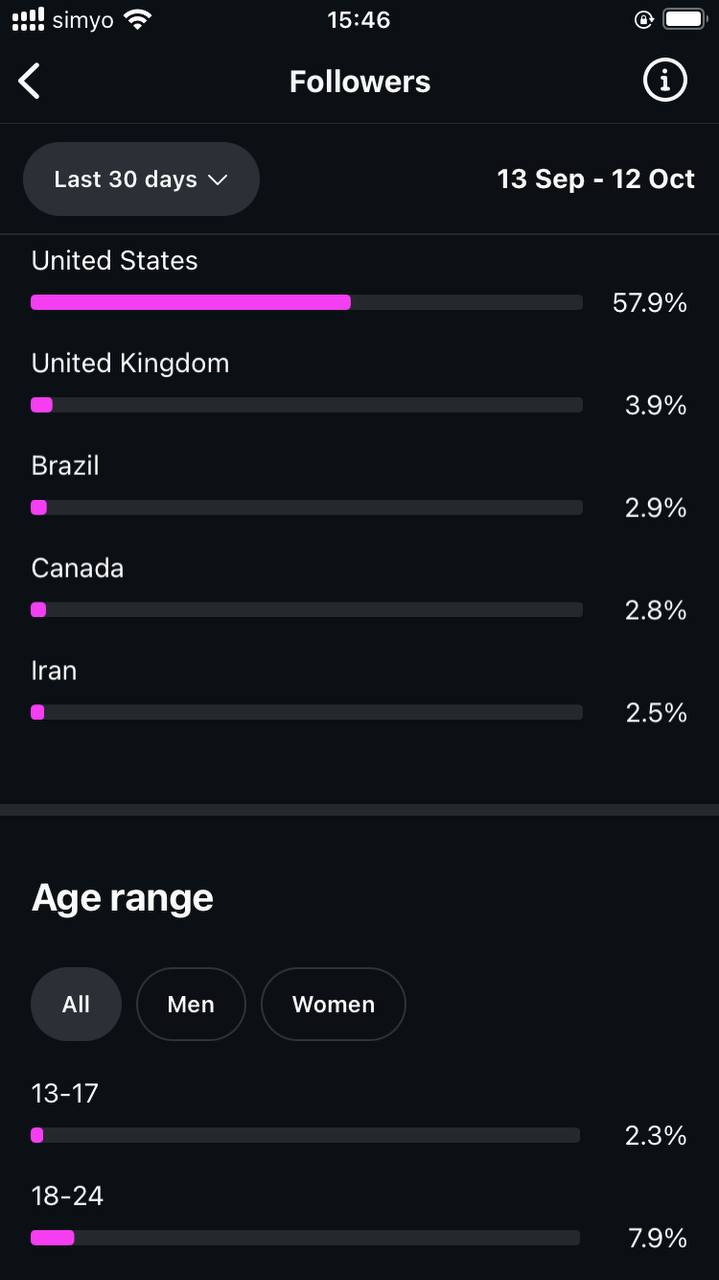Tap the United Kingdom bar
Image resolution: width=719 pixels, height=1280 pixels.
click(x=306, y=405)
